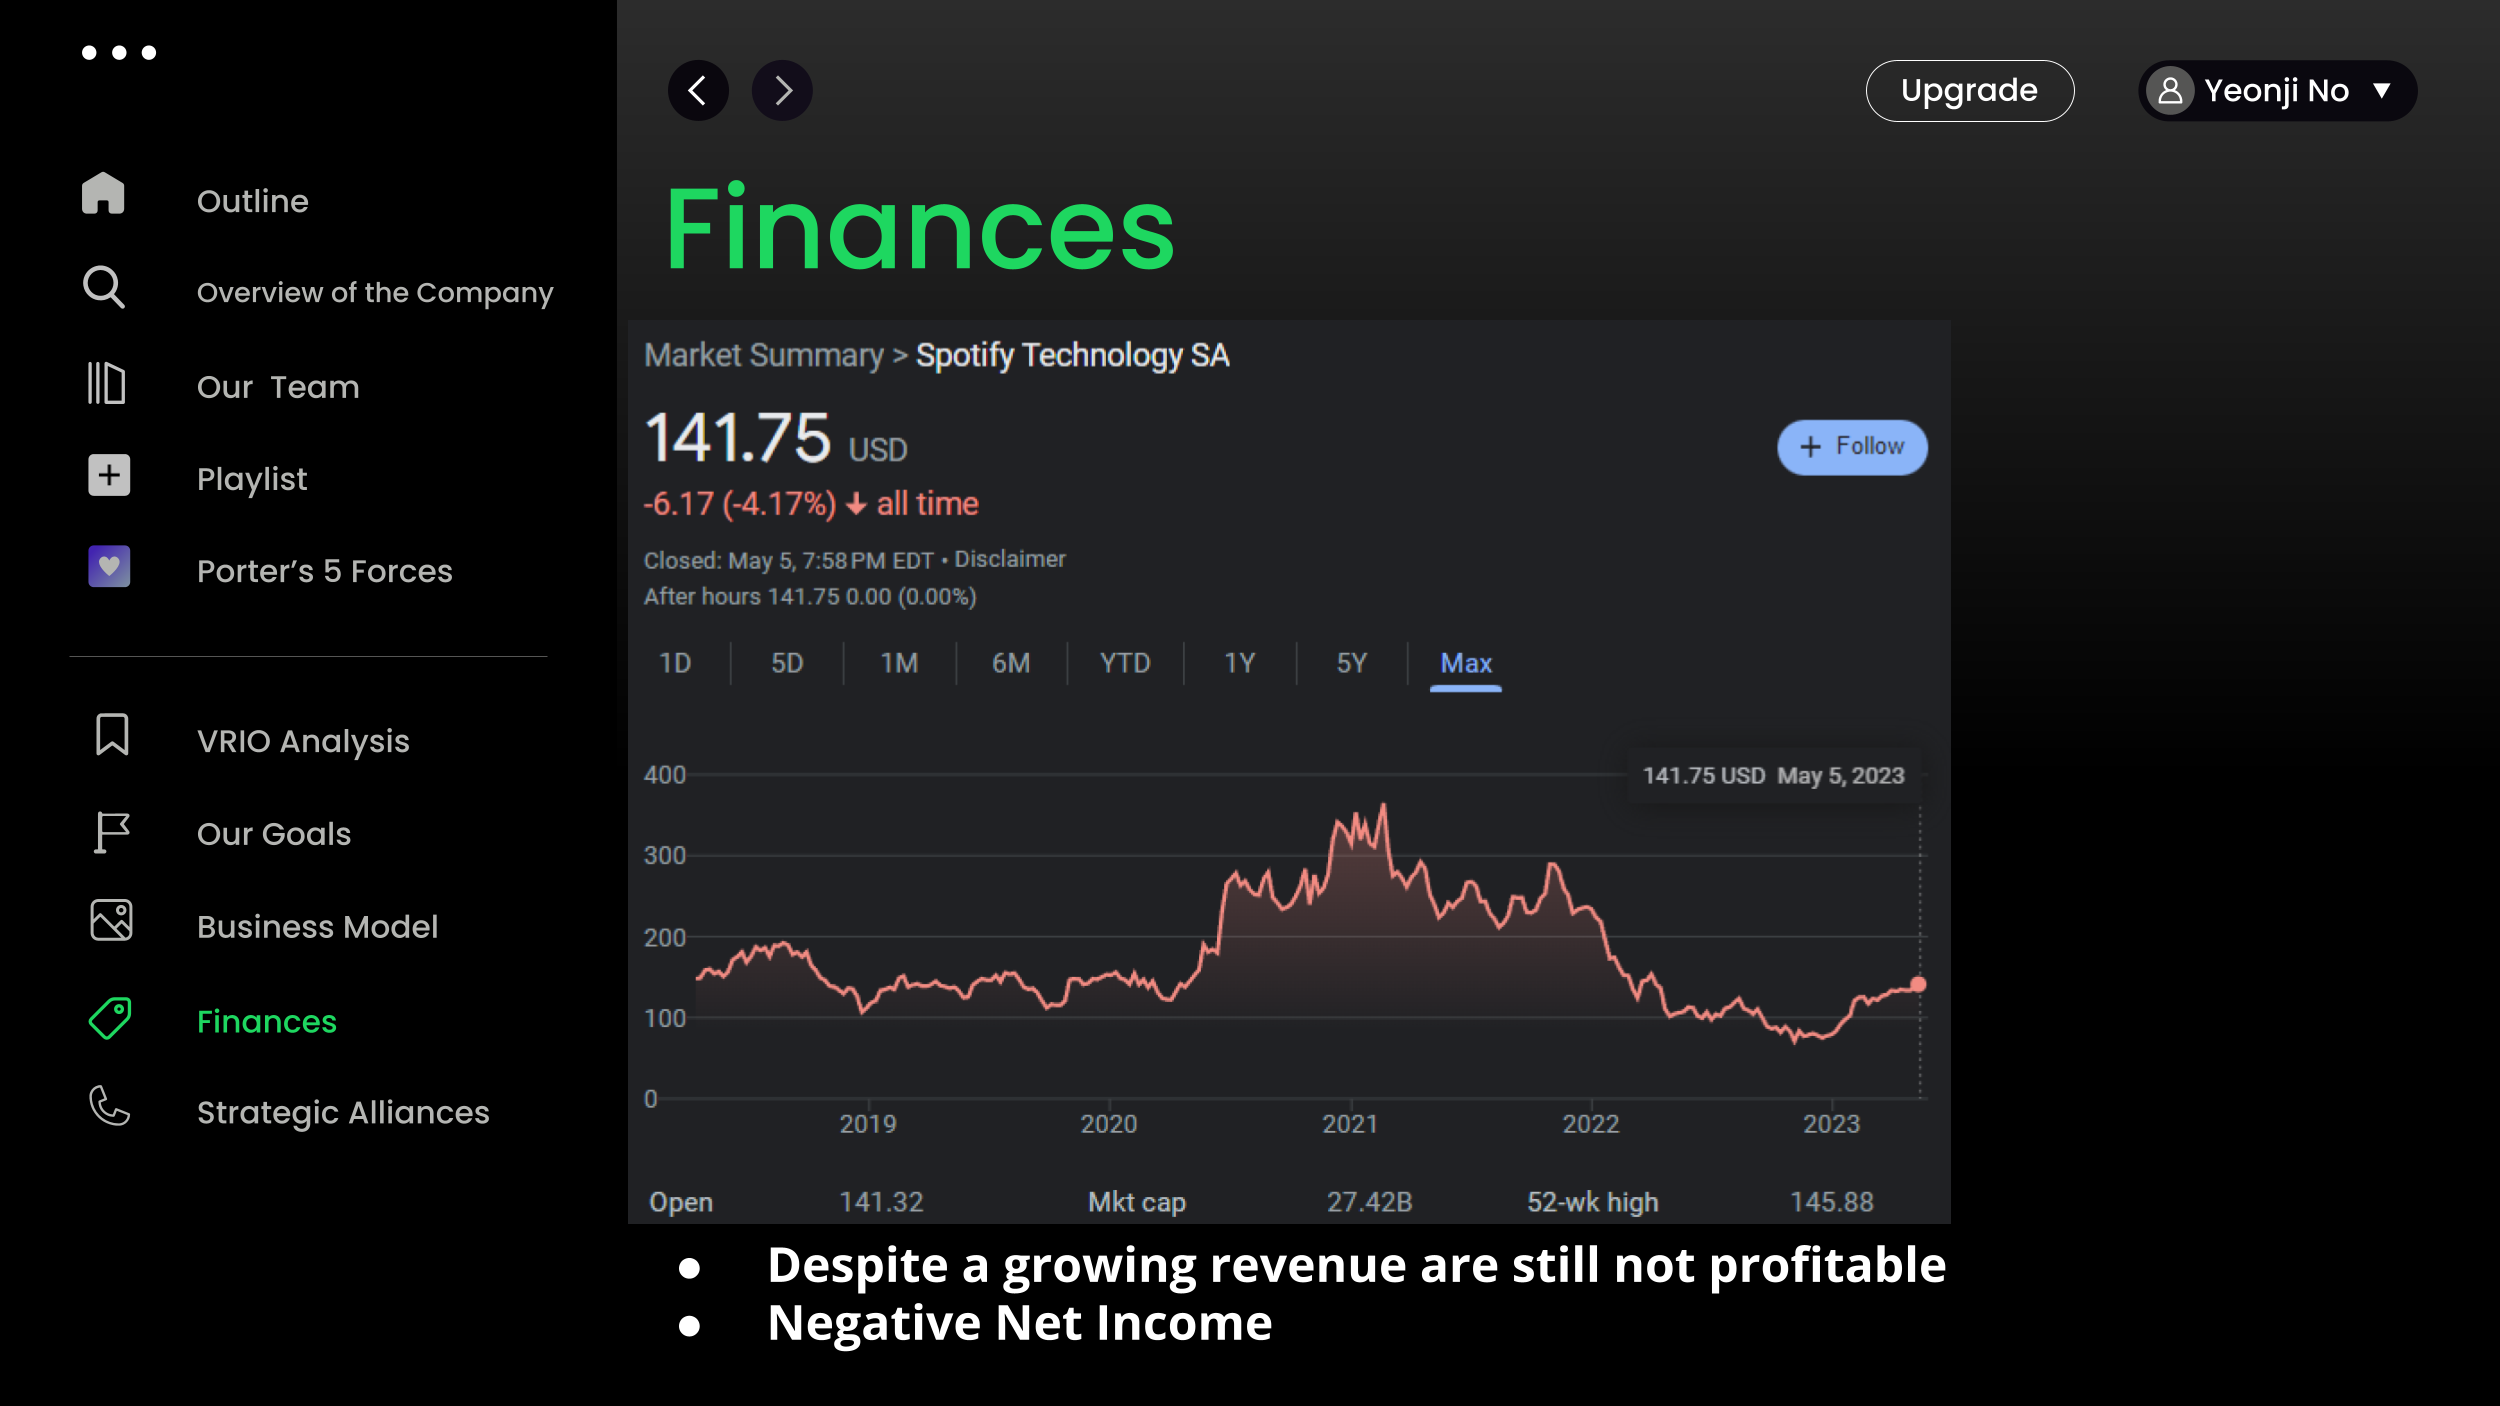Select the Finances menu item
2500x1406 pixels.
pyautogui.click(x=267, y=1021)
